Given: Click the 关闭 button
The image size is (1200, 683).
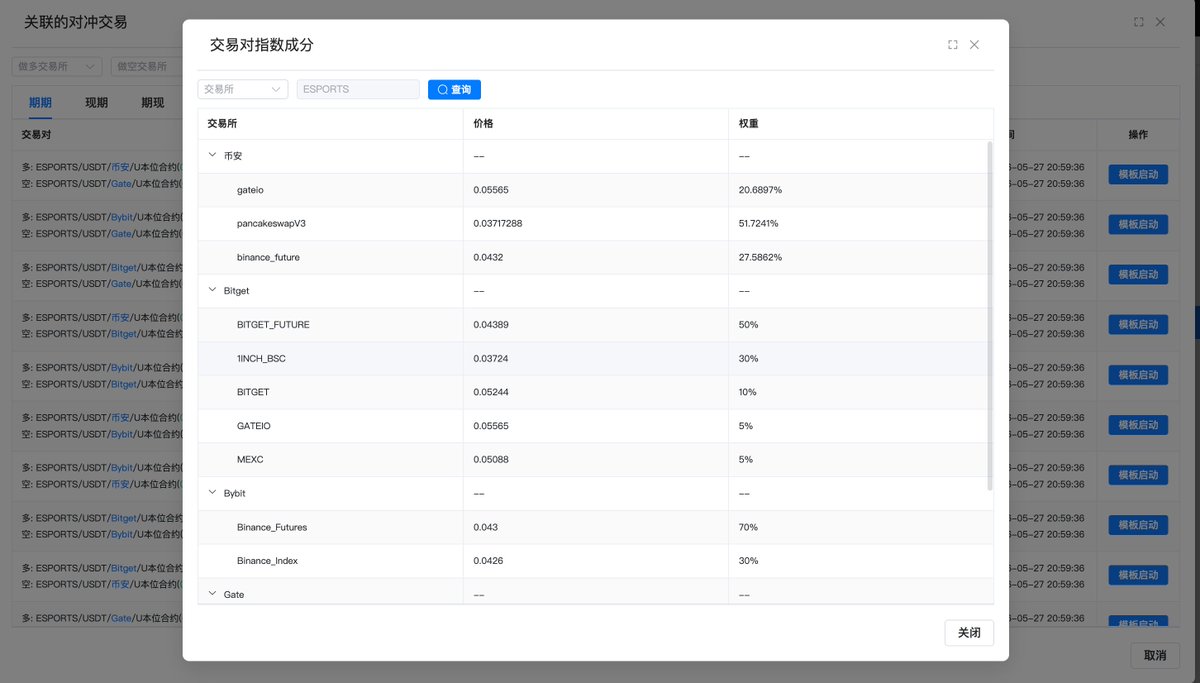Looking at the screenshot, I should (x=969, y=633).
